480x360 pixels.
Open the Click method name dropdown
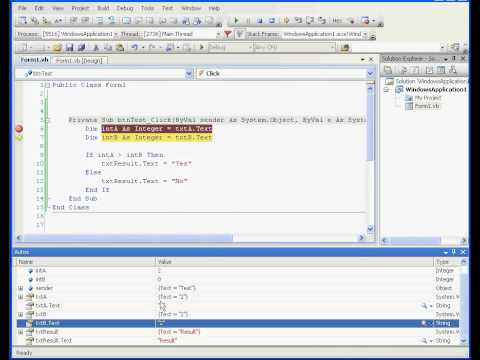[370, 74]
